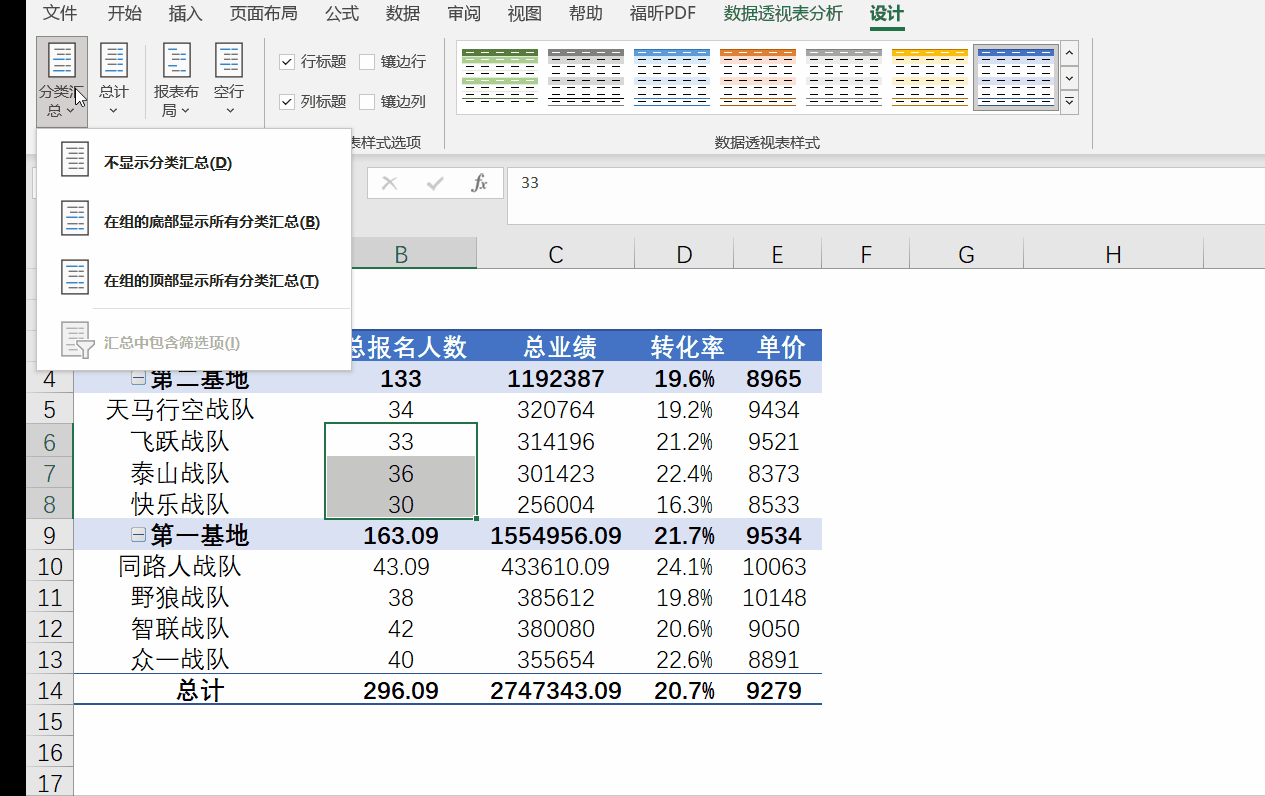Click into the formula bar showing 33
The image size is (1265, 796).
(885, 196)
